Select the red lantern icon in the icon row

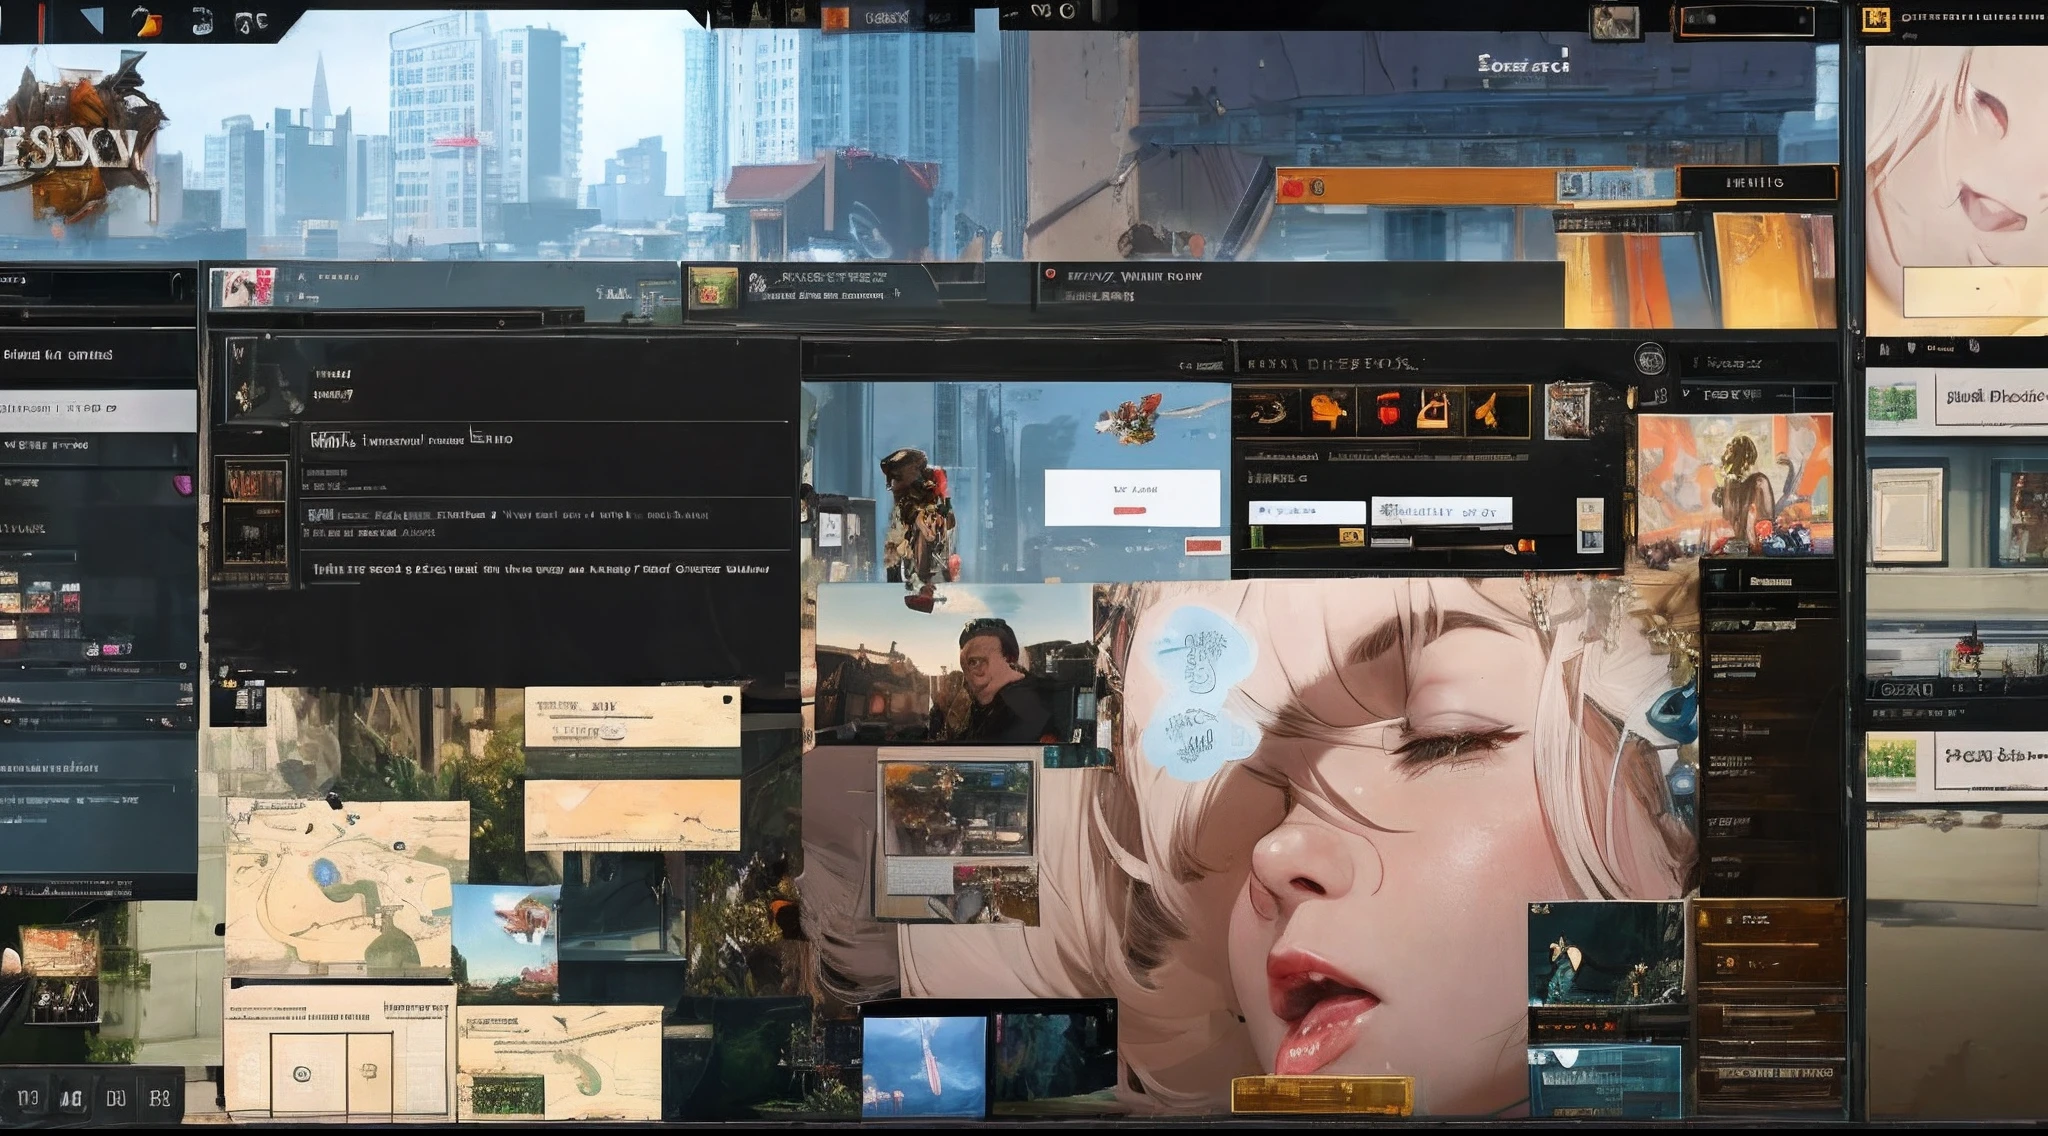1388,410
